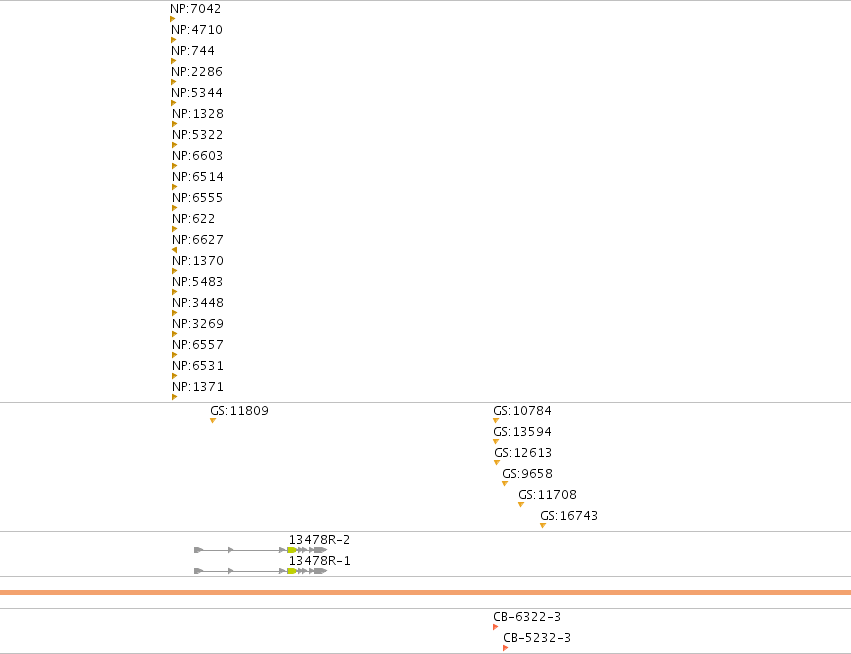The height and width of the screenshot is (654, 851).
Task: Pick the NP:5344 label
Action: pos(196,93)
